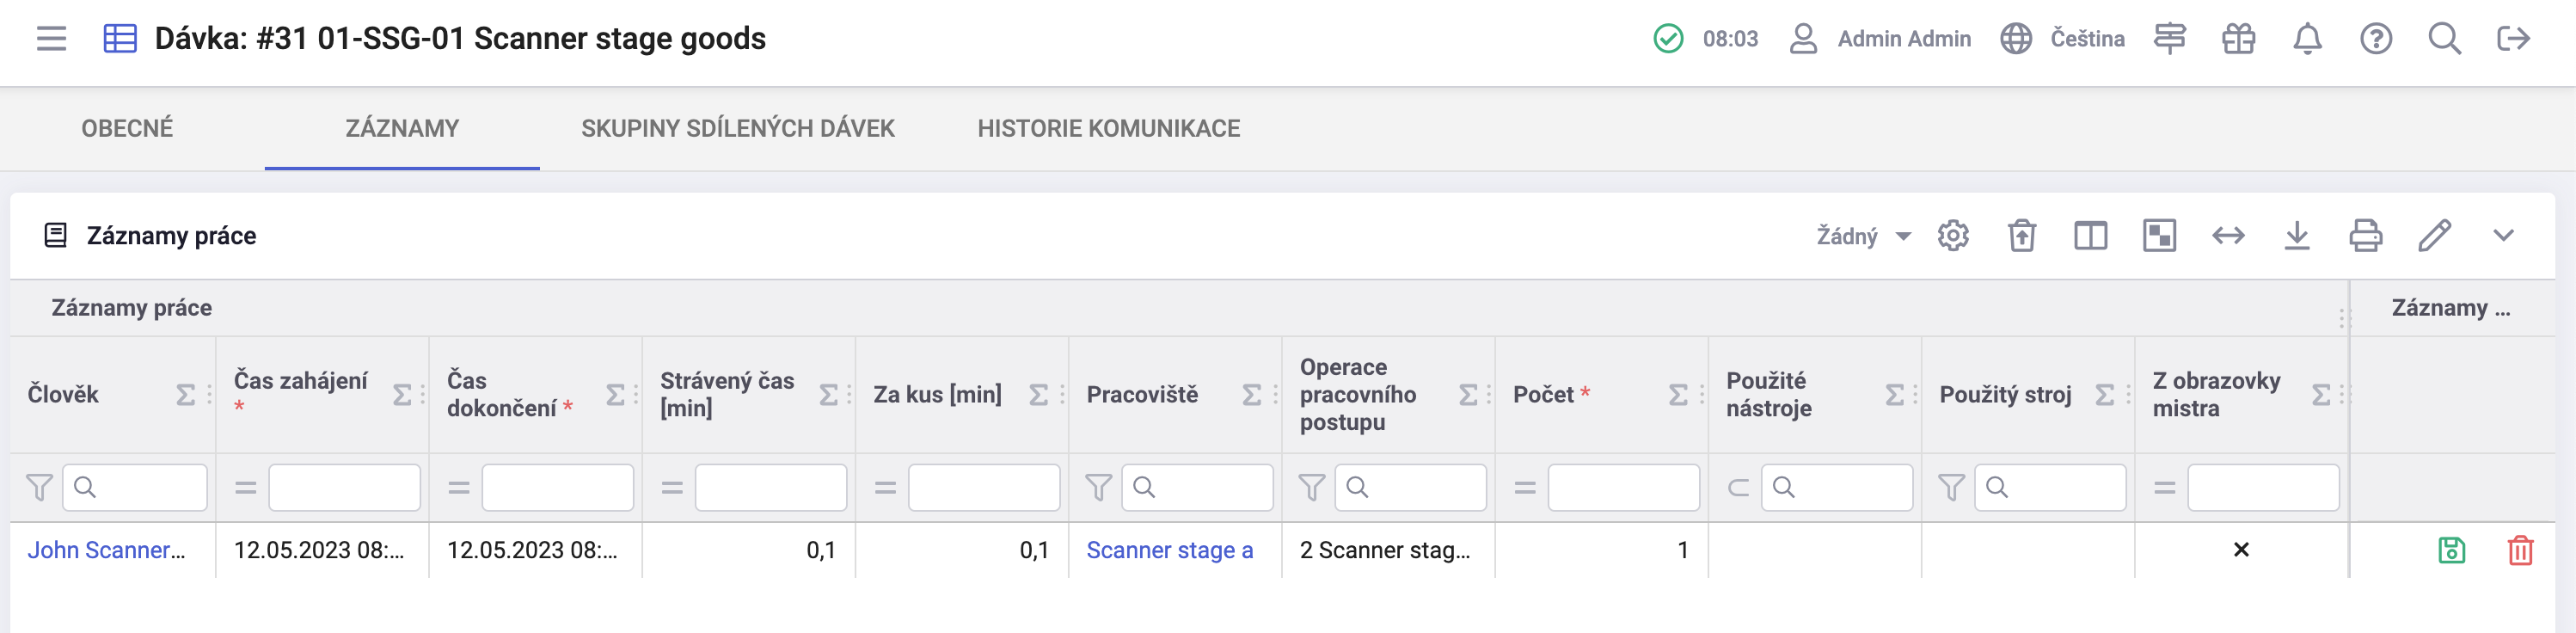Viewport: 2576px width, 633px height.
Task: Save the row with green disk icon
Action: [x=2452, y=550]
